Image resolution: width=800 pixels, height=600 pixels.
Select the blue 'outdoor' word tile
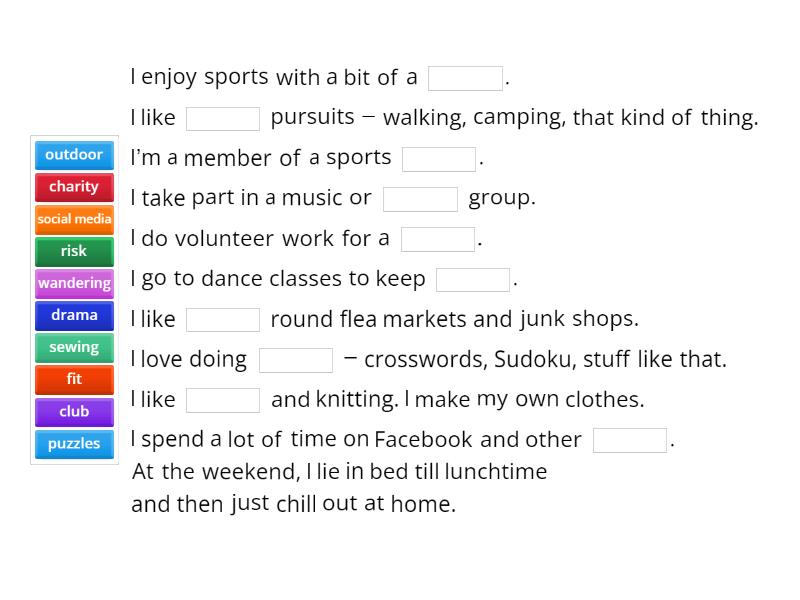74,155
